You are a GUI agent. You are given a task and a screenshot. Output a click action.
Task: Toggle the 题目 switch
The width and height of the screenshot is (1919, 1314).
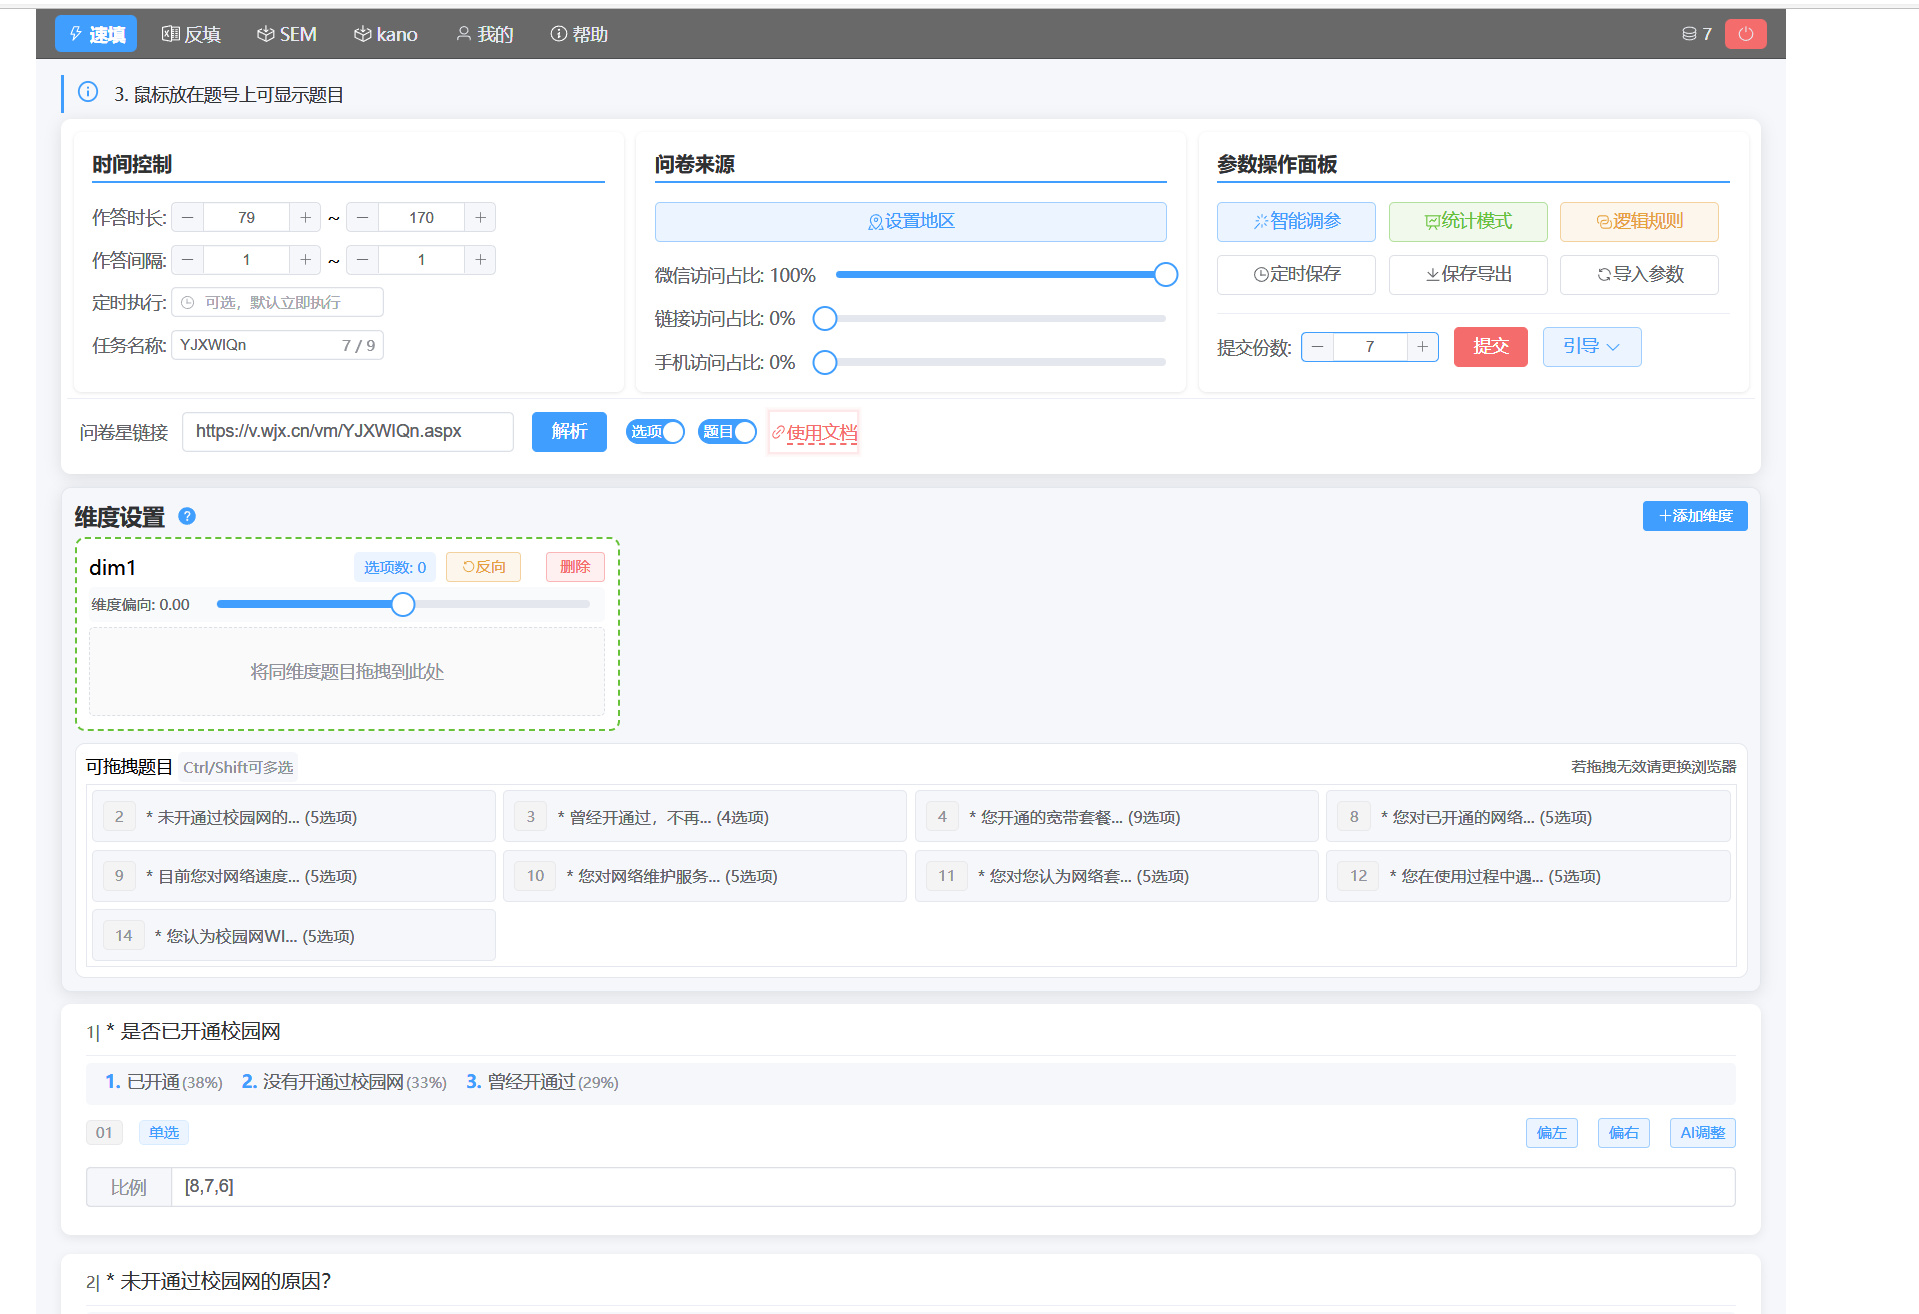click(x=727, y=431)
